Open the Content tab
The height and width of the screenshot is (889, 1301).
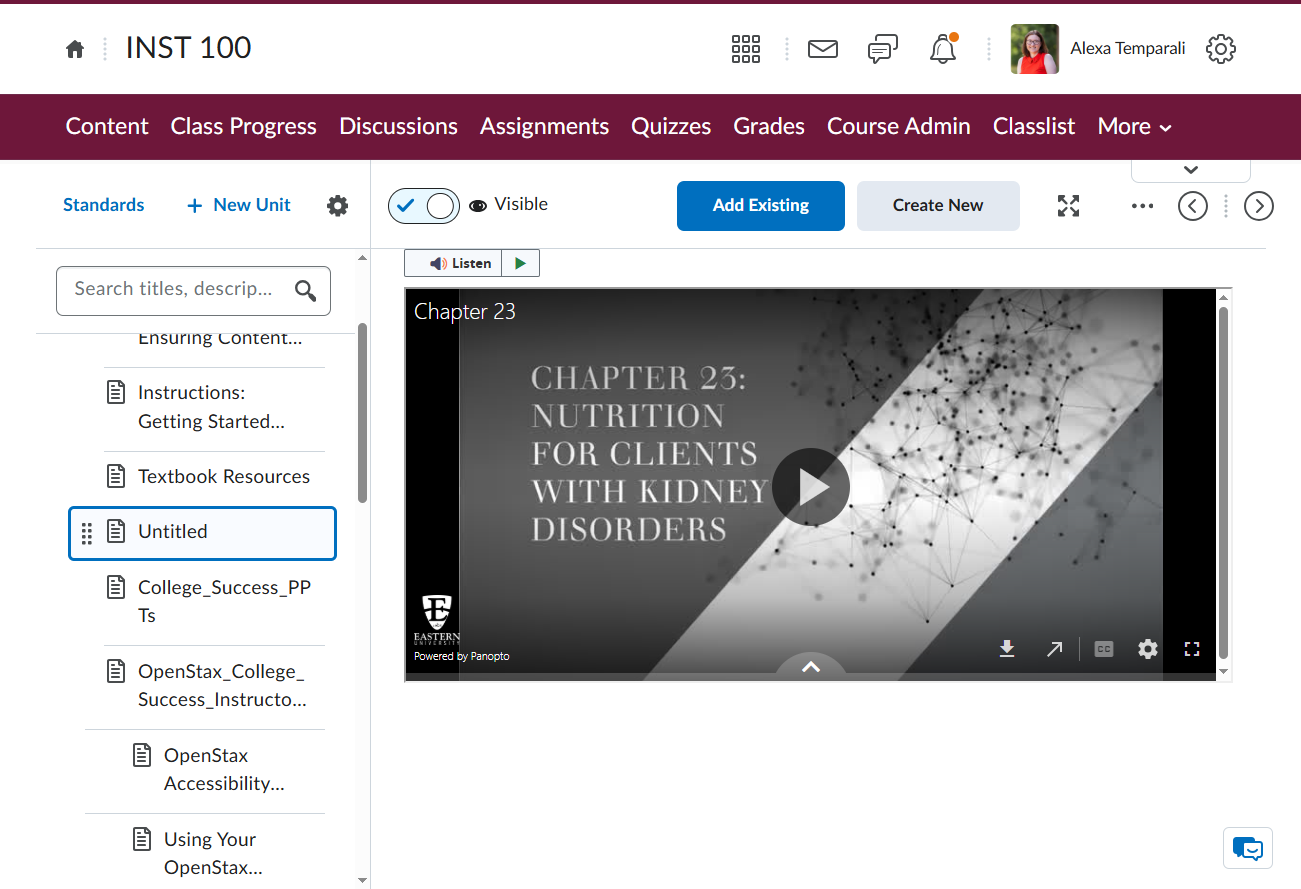click(107, 127)
